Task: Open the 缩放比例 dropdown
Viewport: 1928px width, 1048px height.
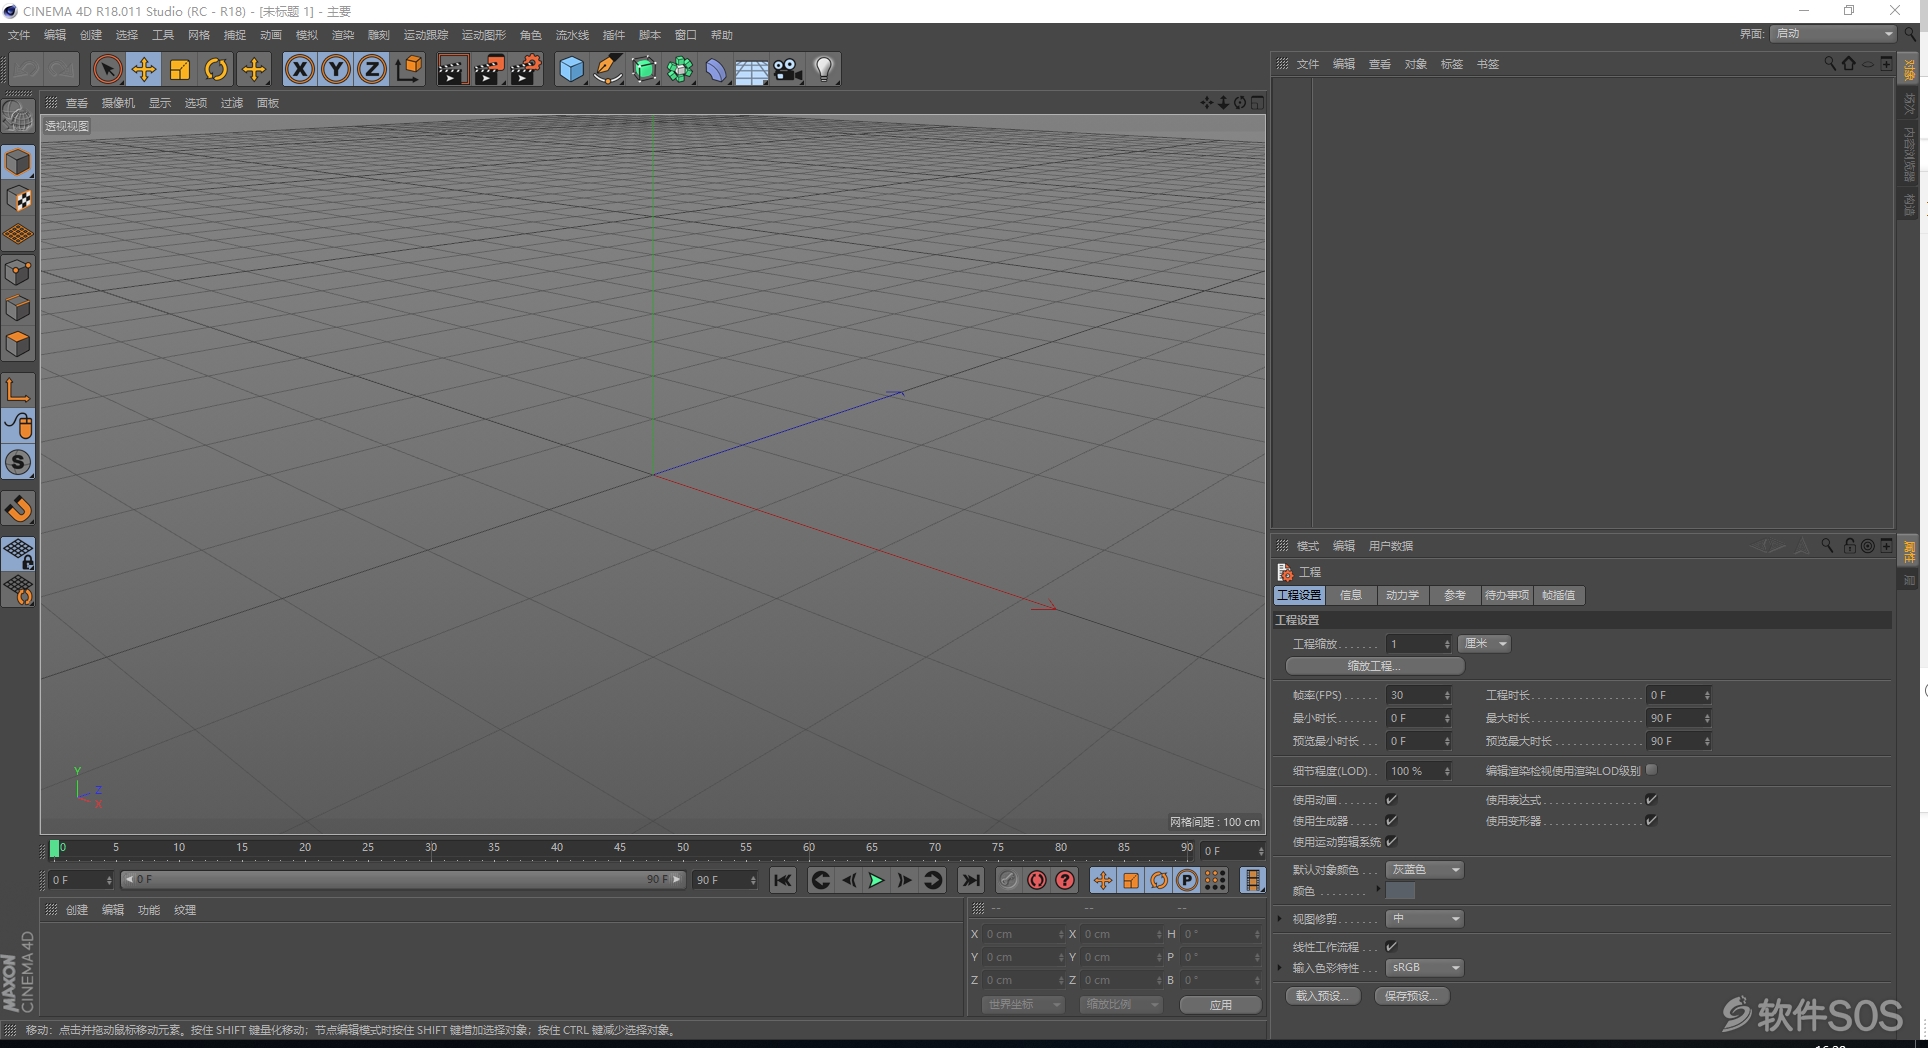Action: pyautogui.click(x=1121, y=1005)
